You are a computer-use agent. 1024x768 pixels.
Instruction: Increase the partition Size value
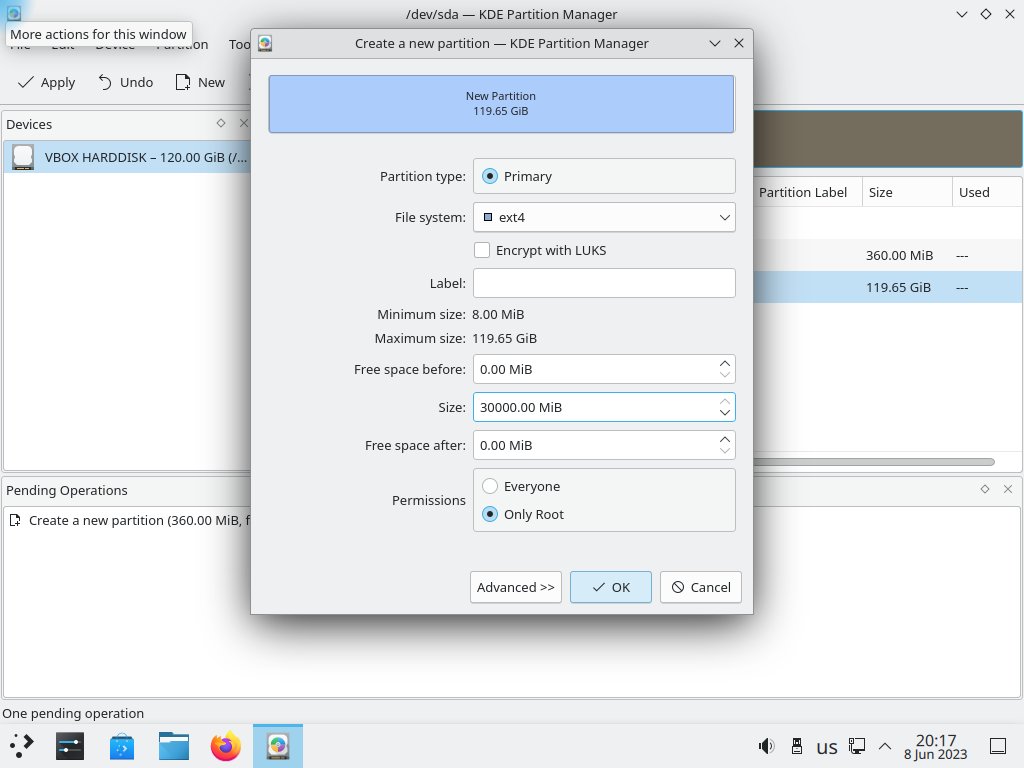725,402
